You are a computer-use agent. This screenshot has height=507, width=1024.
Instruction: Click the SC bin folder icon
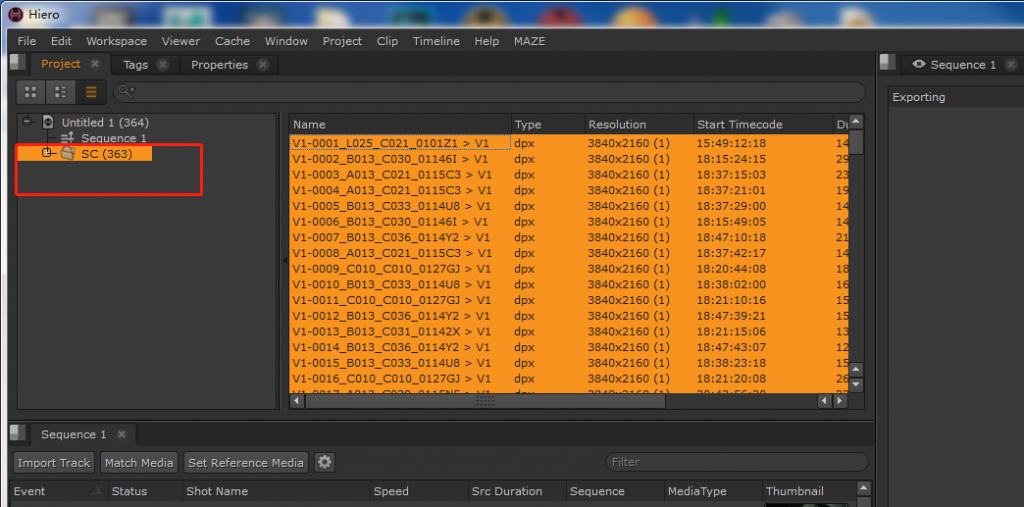68,154
